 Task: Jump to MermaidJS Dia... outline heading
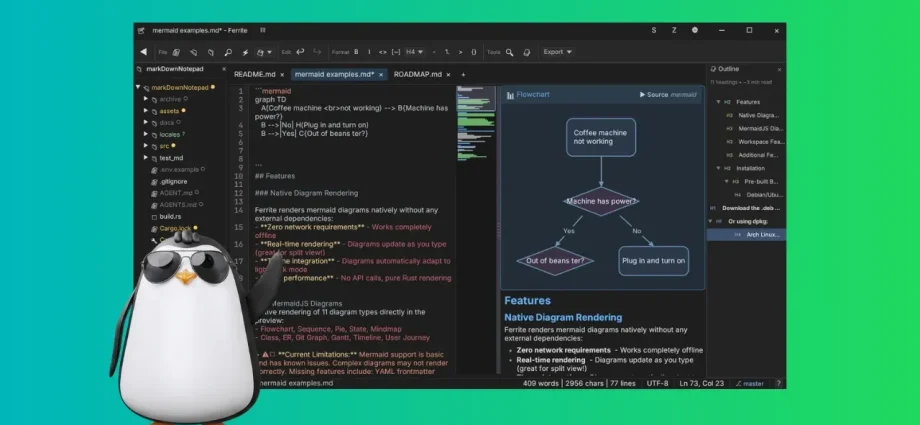point(761,129)
